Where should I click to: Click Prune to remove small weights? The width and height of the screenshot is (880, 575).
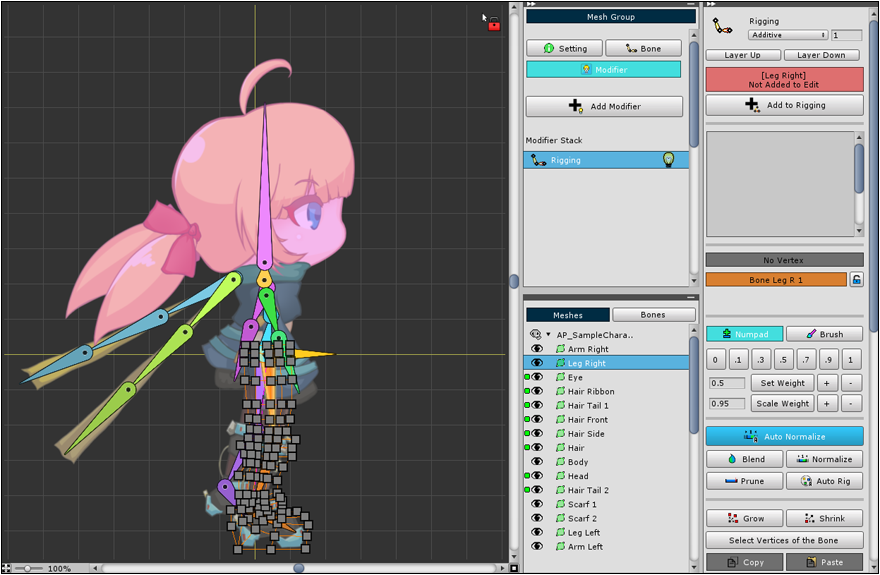click(x=744, y=481)
